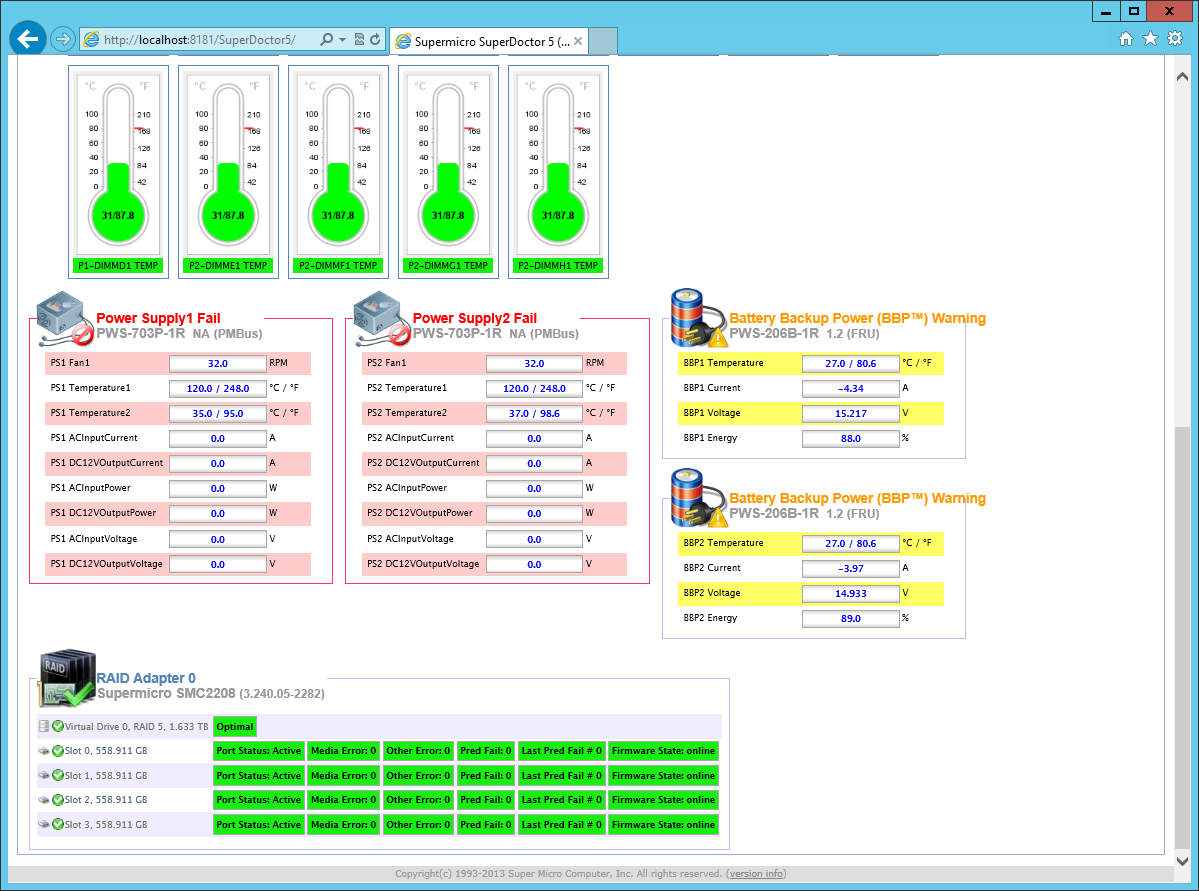1199x891 pixels.
Task: Click the PS2 Temperature2 value 37.0 / 98.6
Action: click(534, 414)
